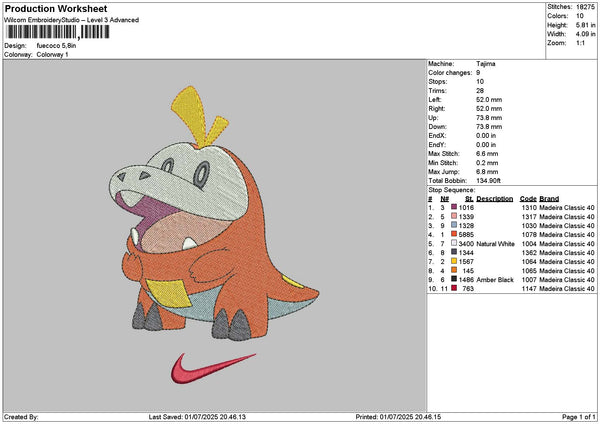
Task: Select thread code '1064' in row 7
Action: click(x=529, y=262)
